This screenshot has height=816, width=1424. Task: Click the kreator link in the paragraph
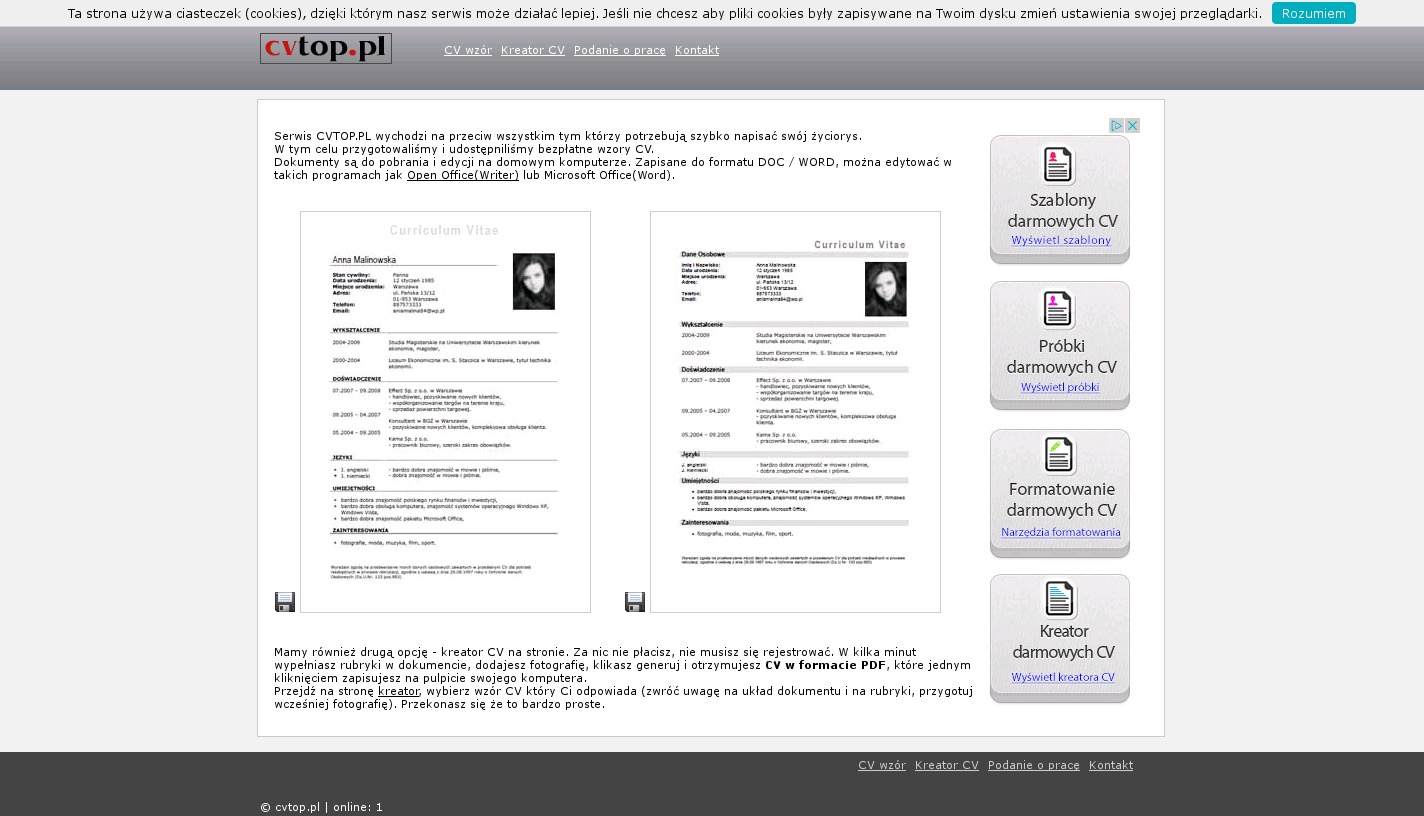coord(399,691)
